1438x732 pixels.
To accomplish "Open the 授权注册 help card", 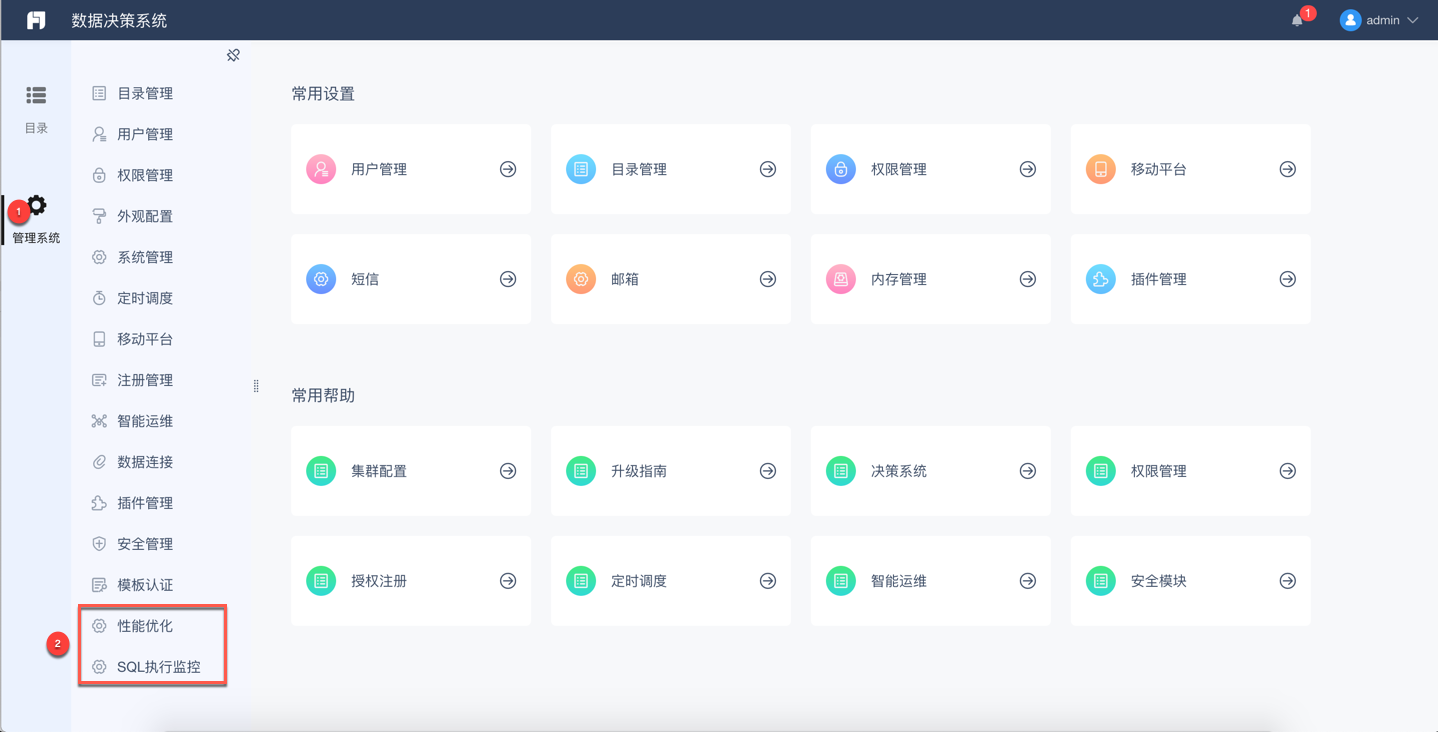I will point(379,581).
